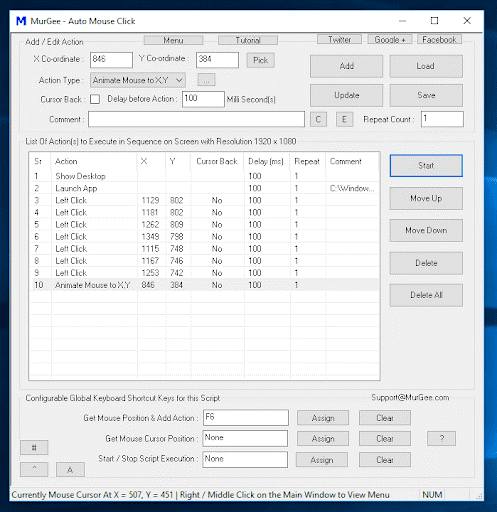Click the Move Up button
Image resolution: width=497 pixels, height=512 pixels.
[426, 198]
